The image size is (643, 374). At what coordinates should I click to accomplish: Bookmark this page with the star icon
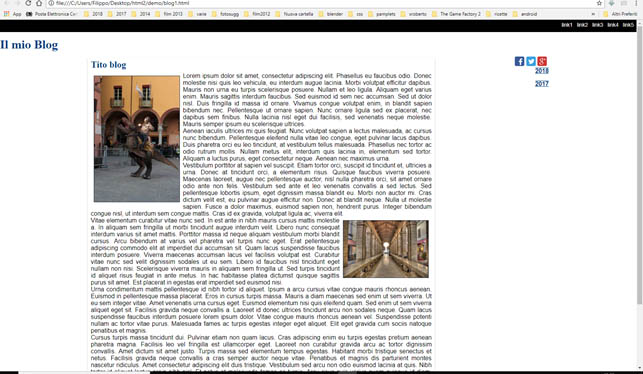(x=599, y=3)
